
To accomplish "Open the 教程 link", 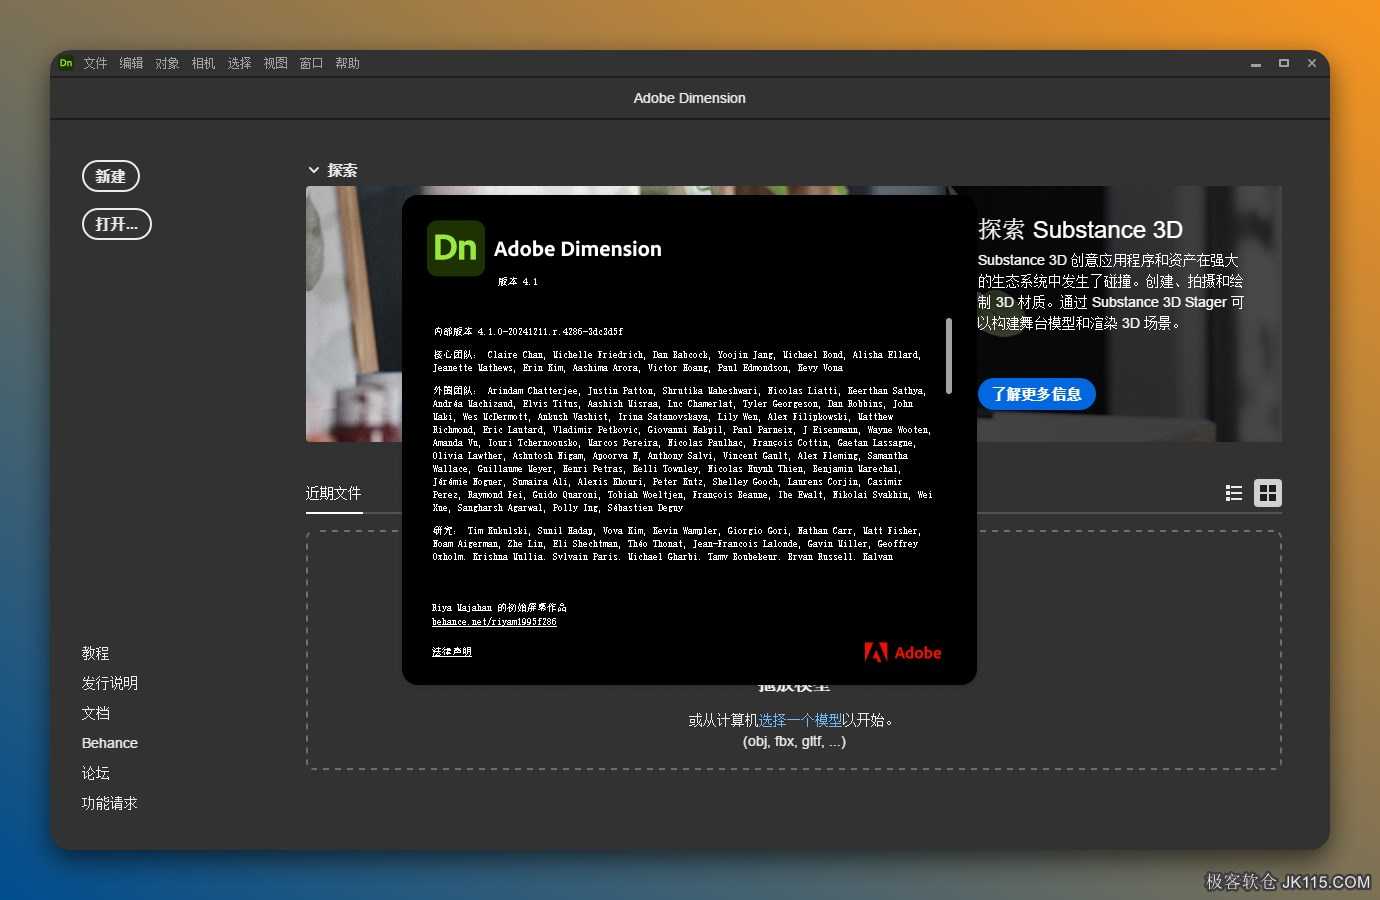I will (x=96, y=653).
